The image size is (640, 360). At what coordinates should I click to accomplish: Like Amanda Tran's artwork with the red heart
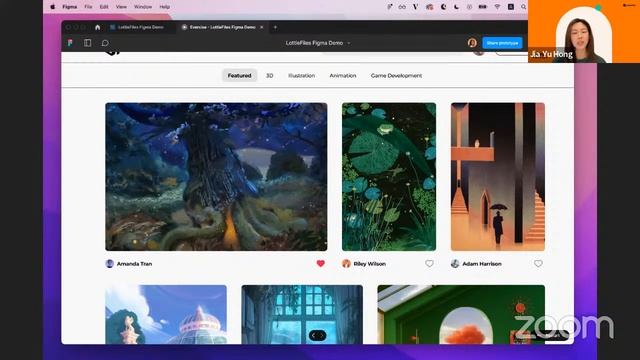click(x=320, y=264)
